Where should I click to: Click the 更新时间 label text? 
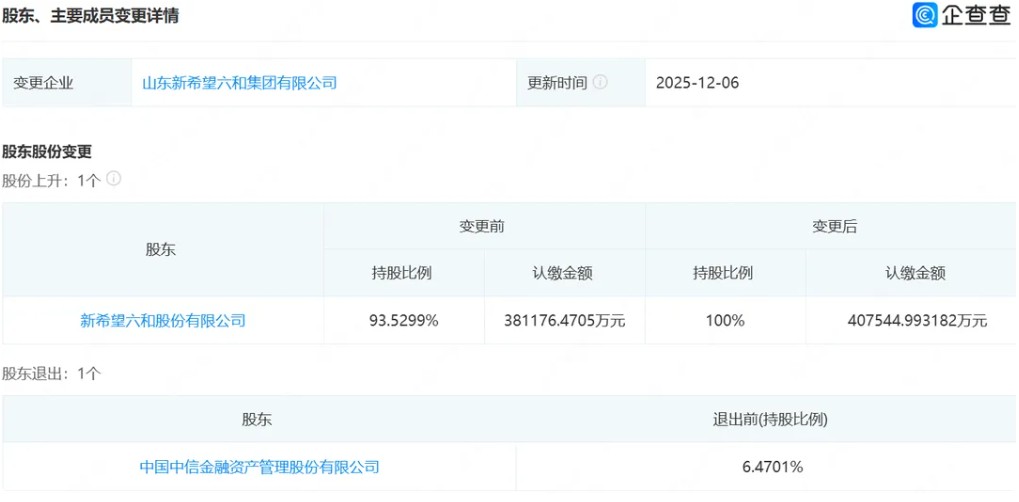tap(557, 83)
